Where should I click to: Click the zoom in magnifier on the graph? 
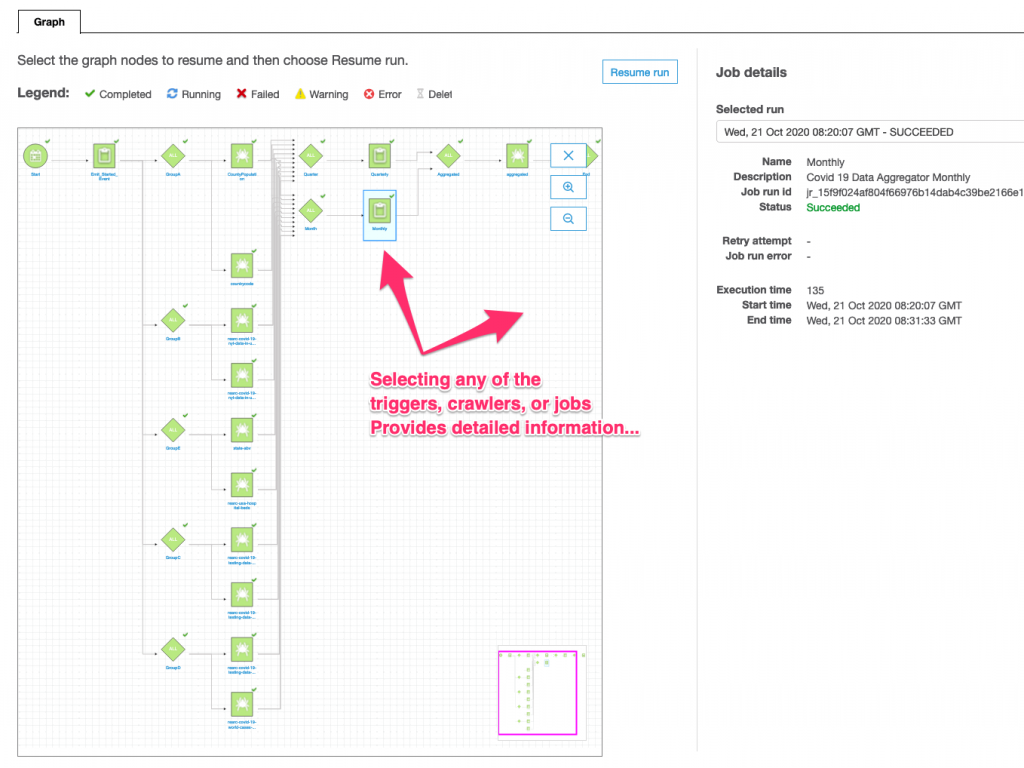click(568, 187)
